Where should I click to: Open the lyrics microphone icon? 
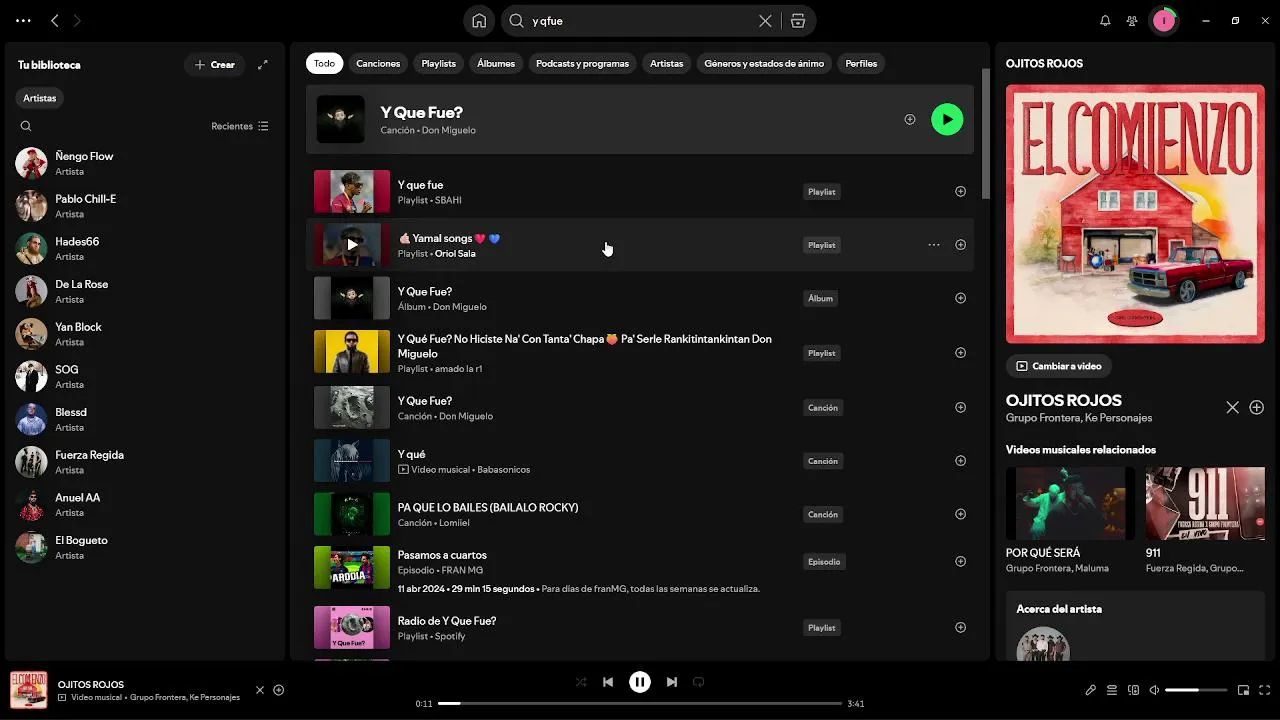click(x=1091, y=690)
